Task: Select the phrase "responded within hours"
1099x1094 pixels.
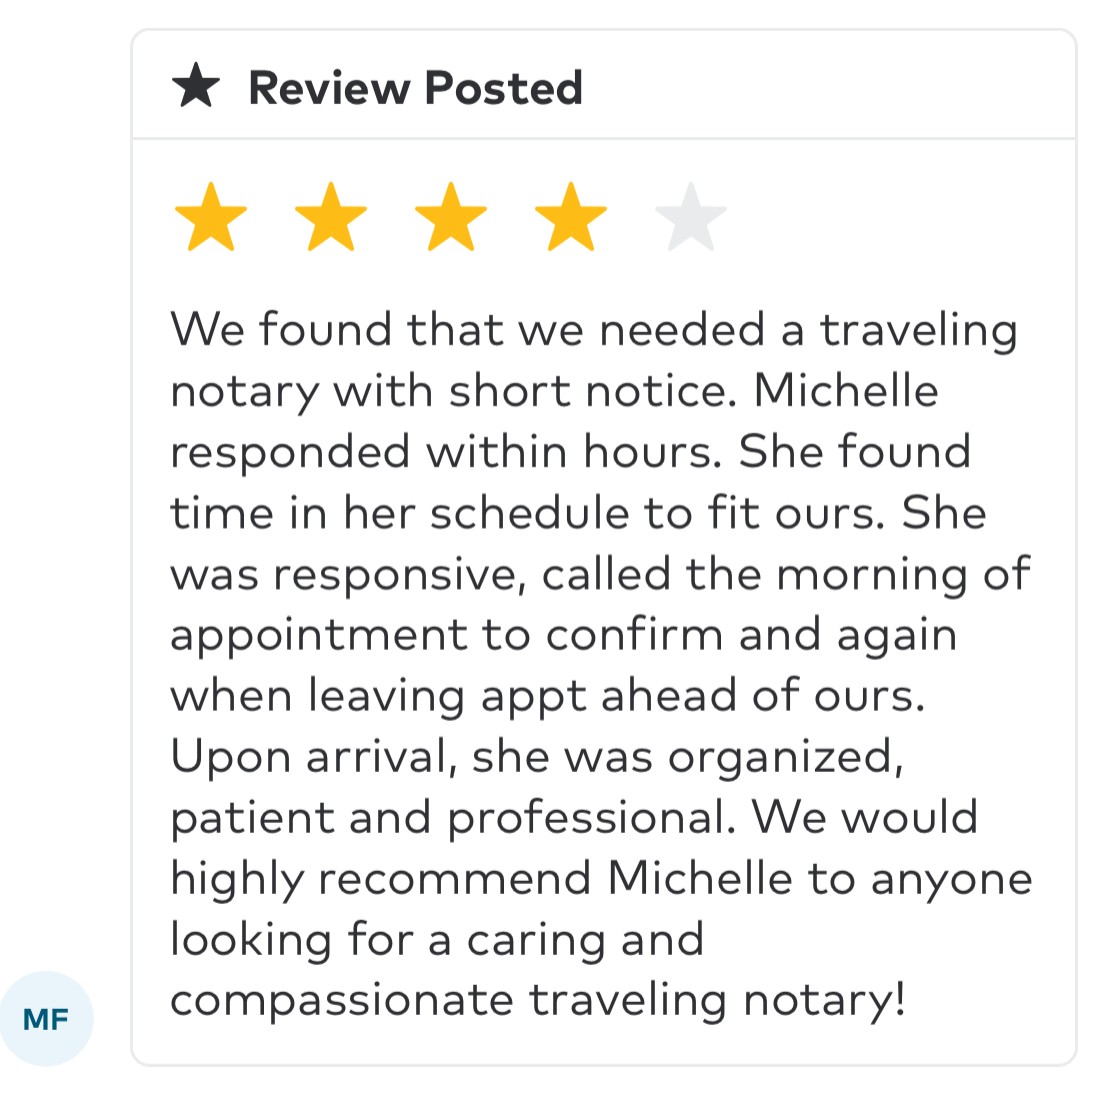Action: [x=445, y=452]
